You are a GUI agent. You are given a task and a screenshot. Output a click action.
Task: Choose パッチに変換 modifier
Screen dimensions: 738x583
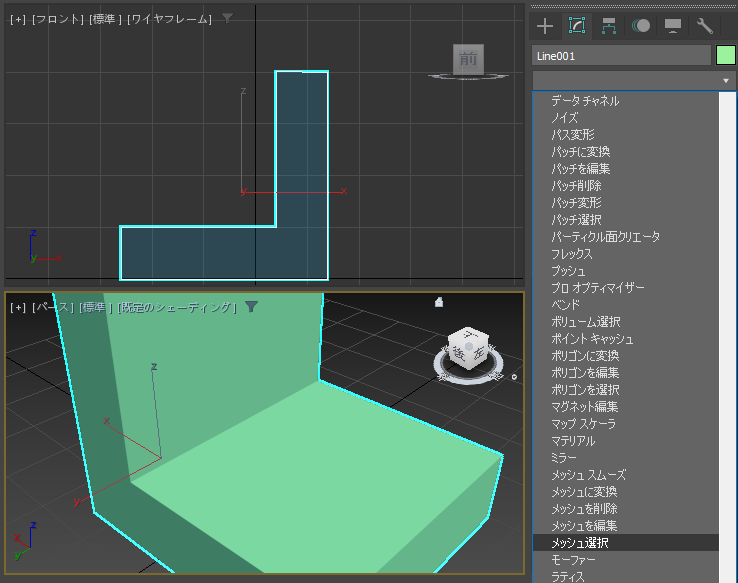click(x=626, y=152)
